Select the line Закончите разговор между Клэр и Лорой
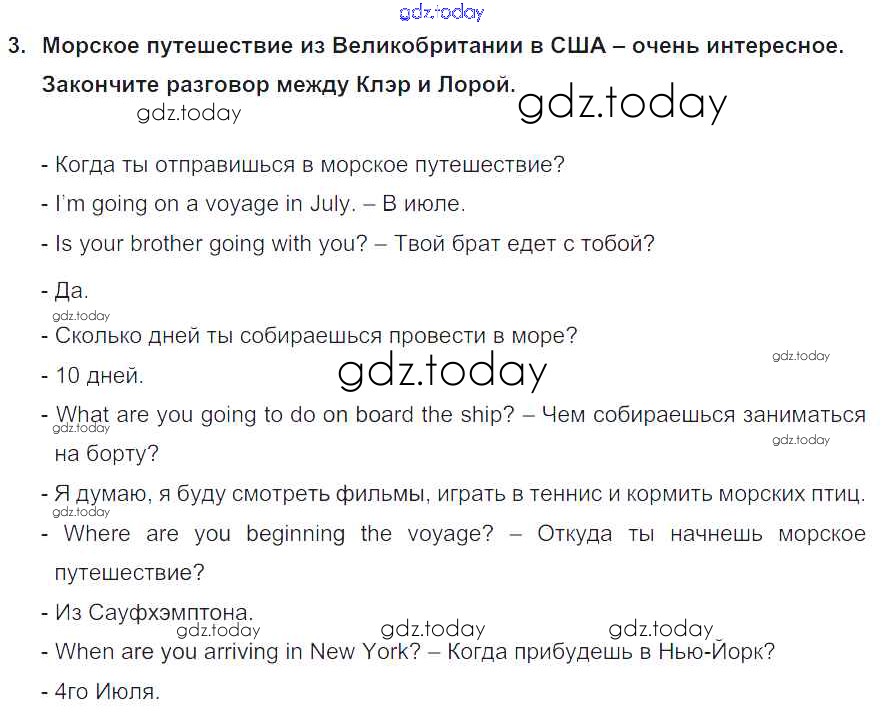 tap(278, 84)
